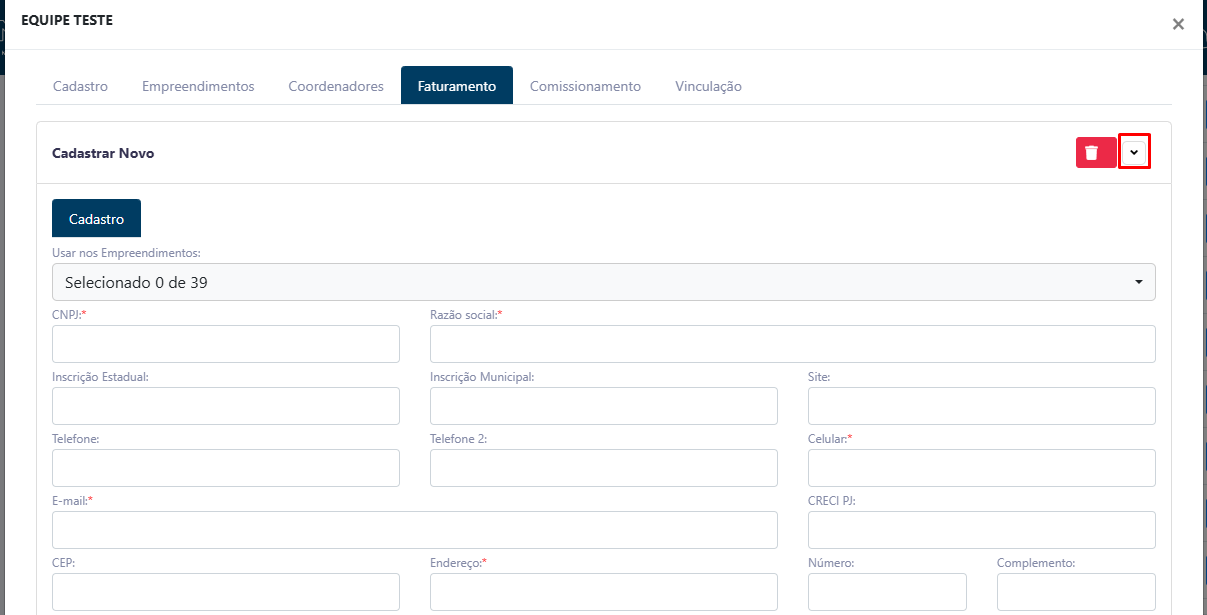This screenshot has height=615, width=1207.
Task: Click the Celular input field
Action: pyautogui.click(x=982, y=468)
